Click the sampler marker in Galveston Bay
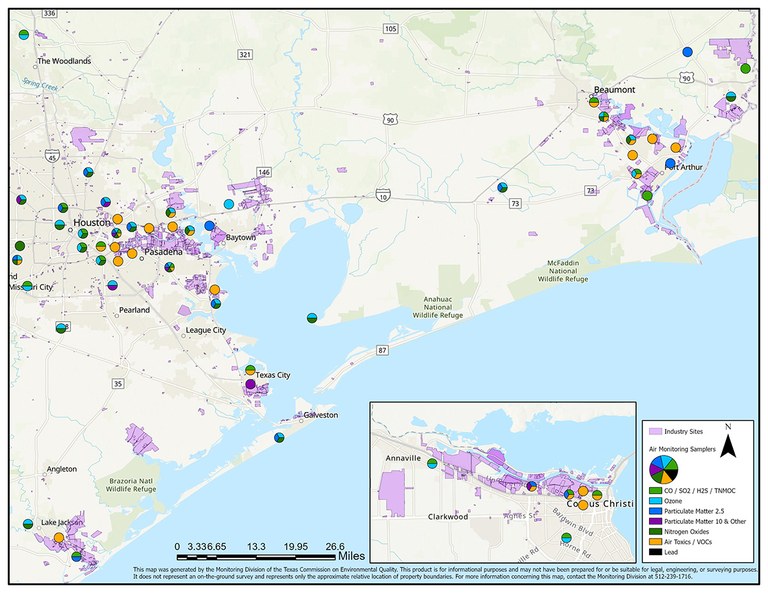Image resolution: width=768 pixels, height=593 pixels. pyautogui.click(x=313, y=318)
